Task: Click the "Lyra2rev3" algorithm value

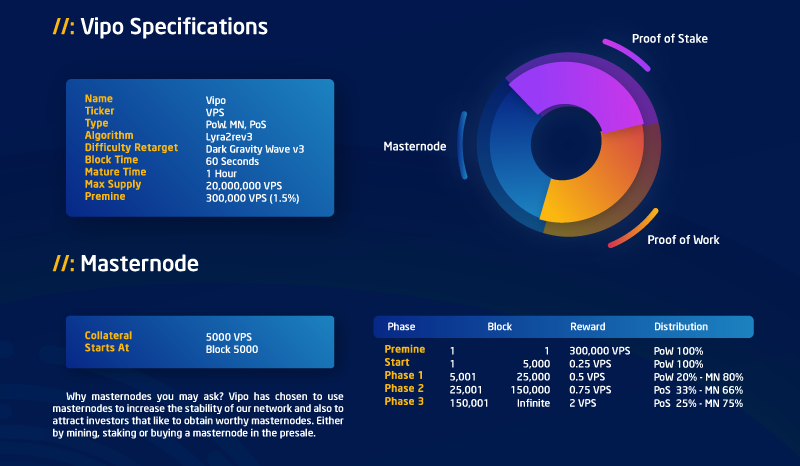Action: coord(229,137)
